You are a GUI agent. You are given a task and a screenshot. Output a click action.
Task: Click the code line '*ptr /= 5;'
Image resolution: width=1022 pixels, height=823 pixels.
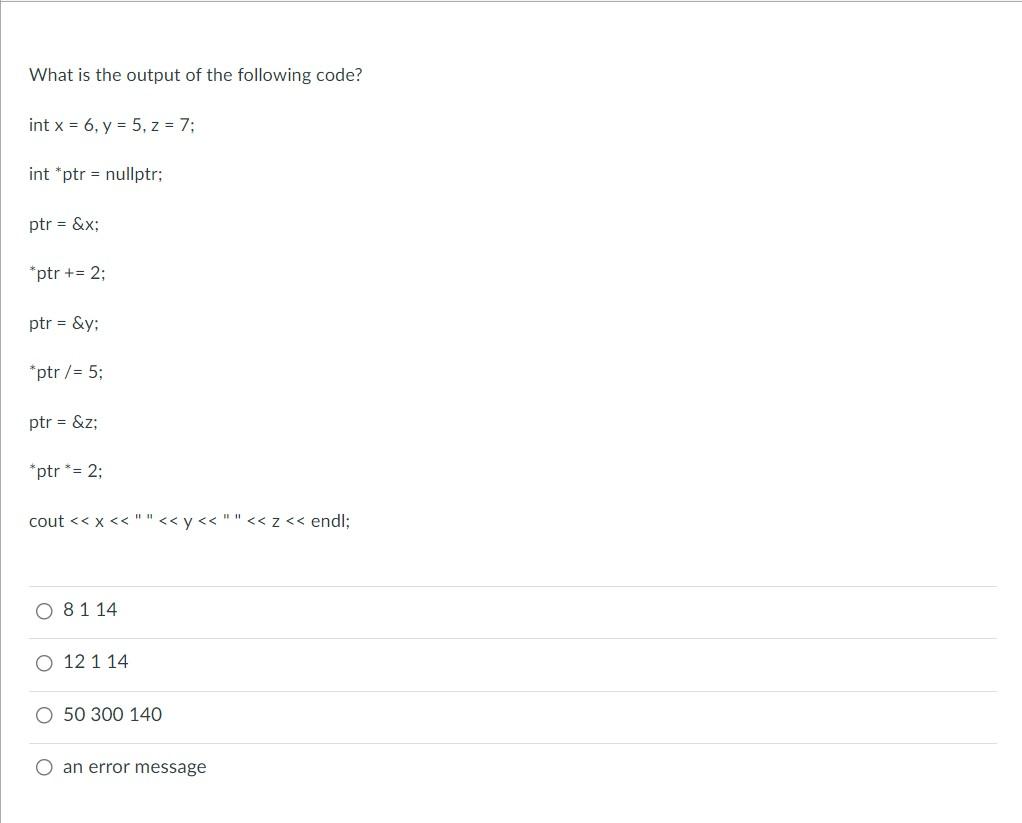click(65, 371)
